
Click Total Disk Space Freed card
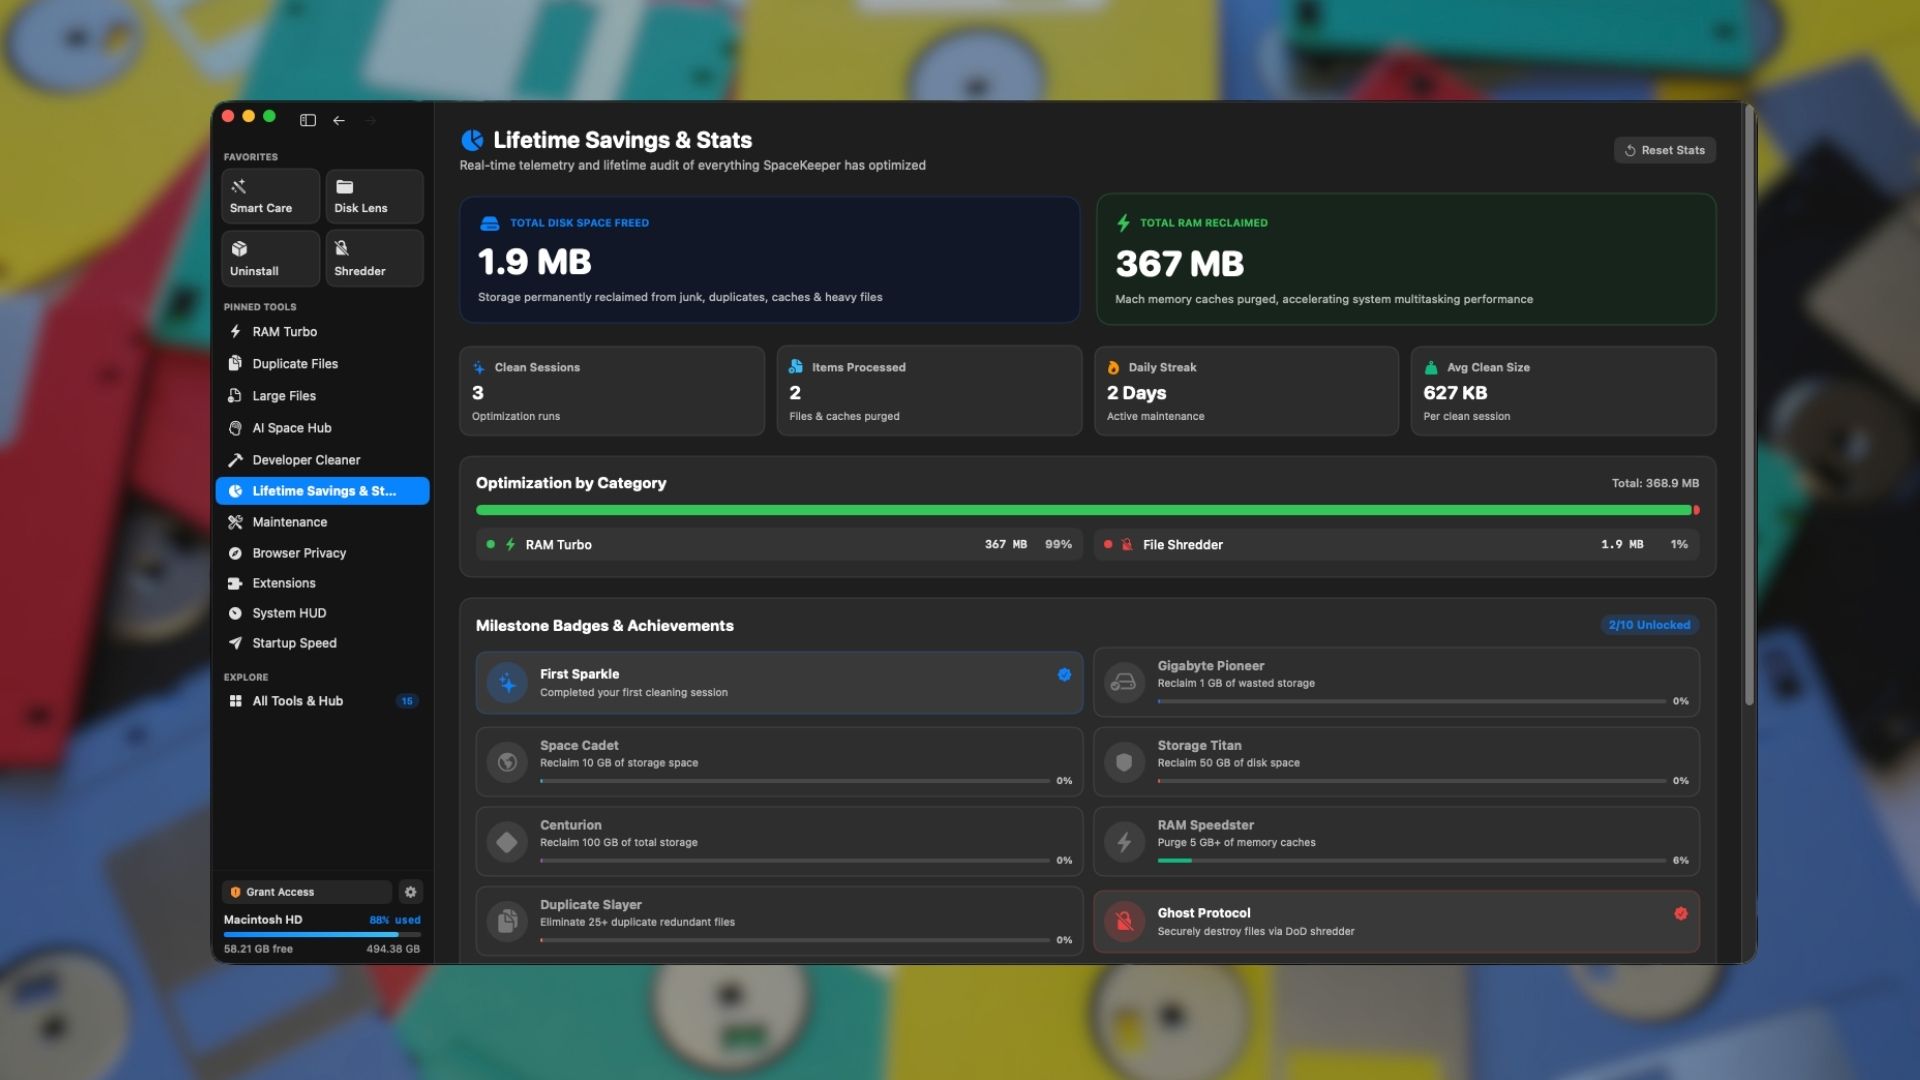pos(769,259)
